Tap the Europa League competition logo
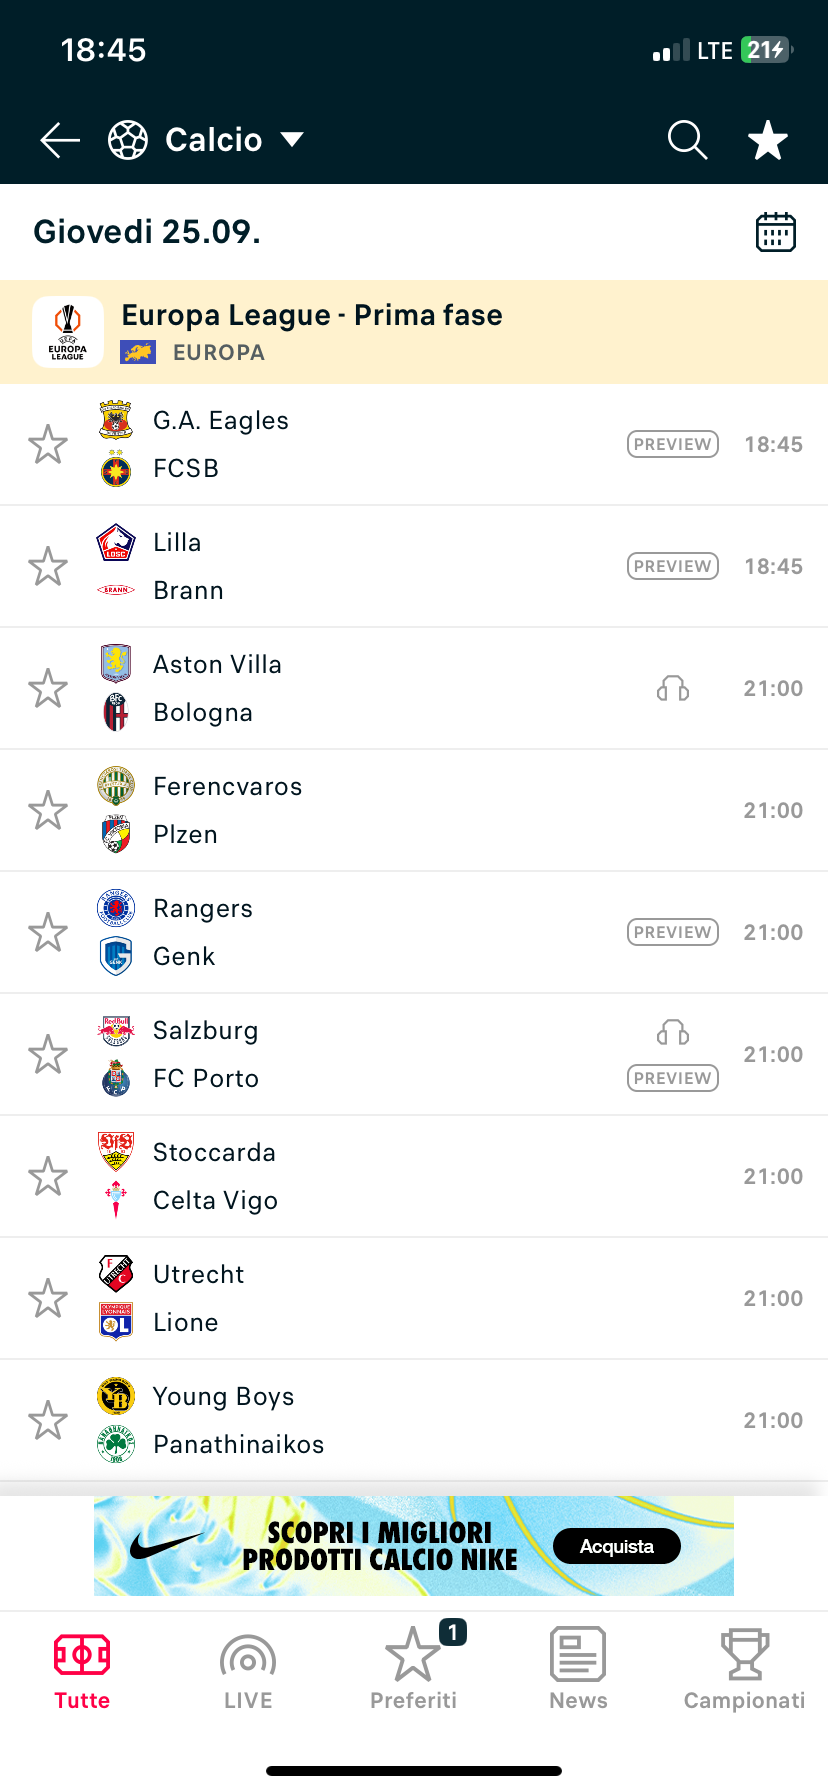 pyautogui.click(x=68, y=332)
